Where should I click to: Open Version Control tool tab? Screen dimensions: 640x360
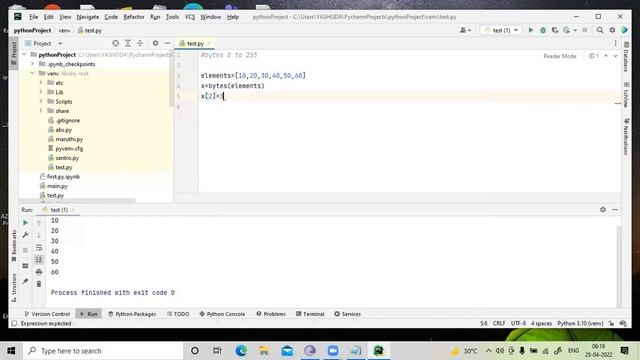[x=47, y=314]
